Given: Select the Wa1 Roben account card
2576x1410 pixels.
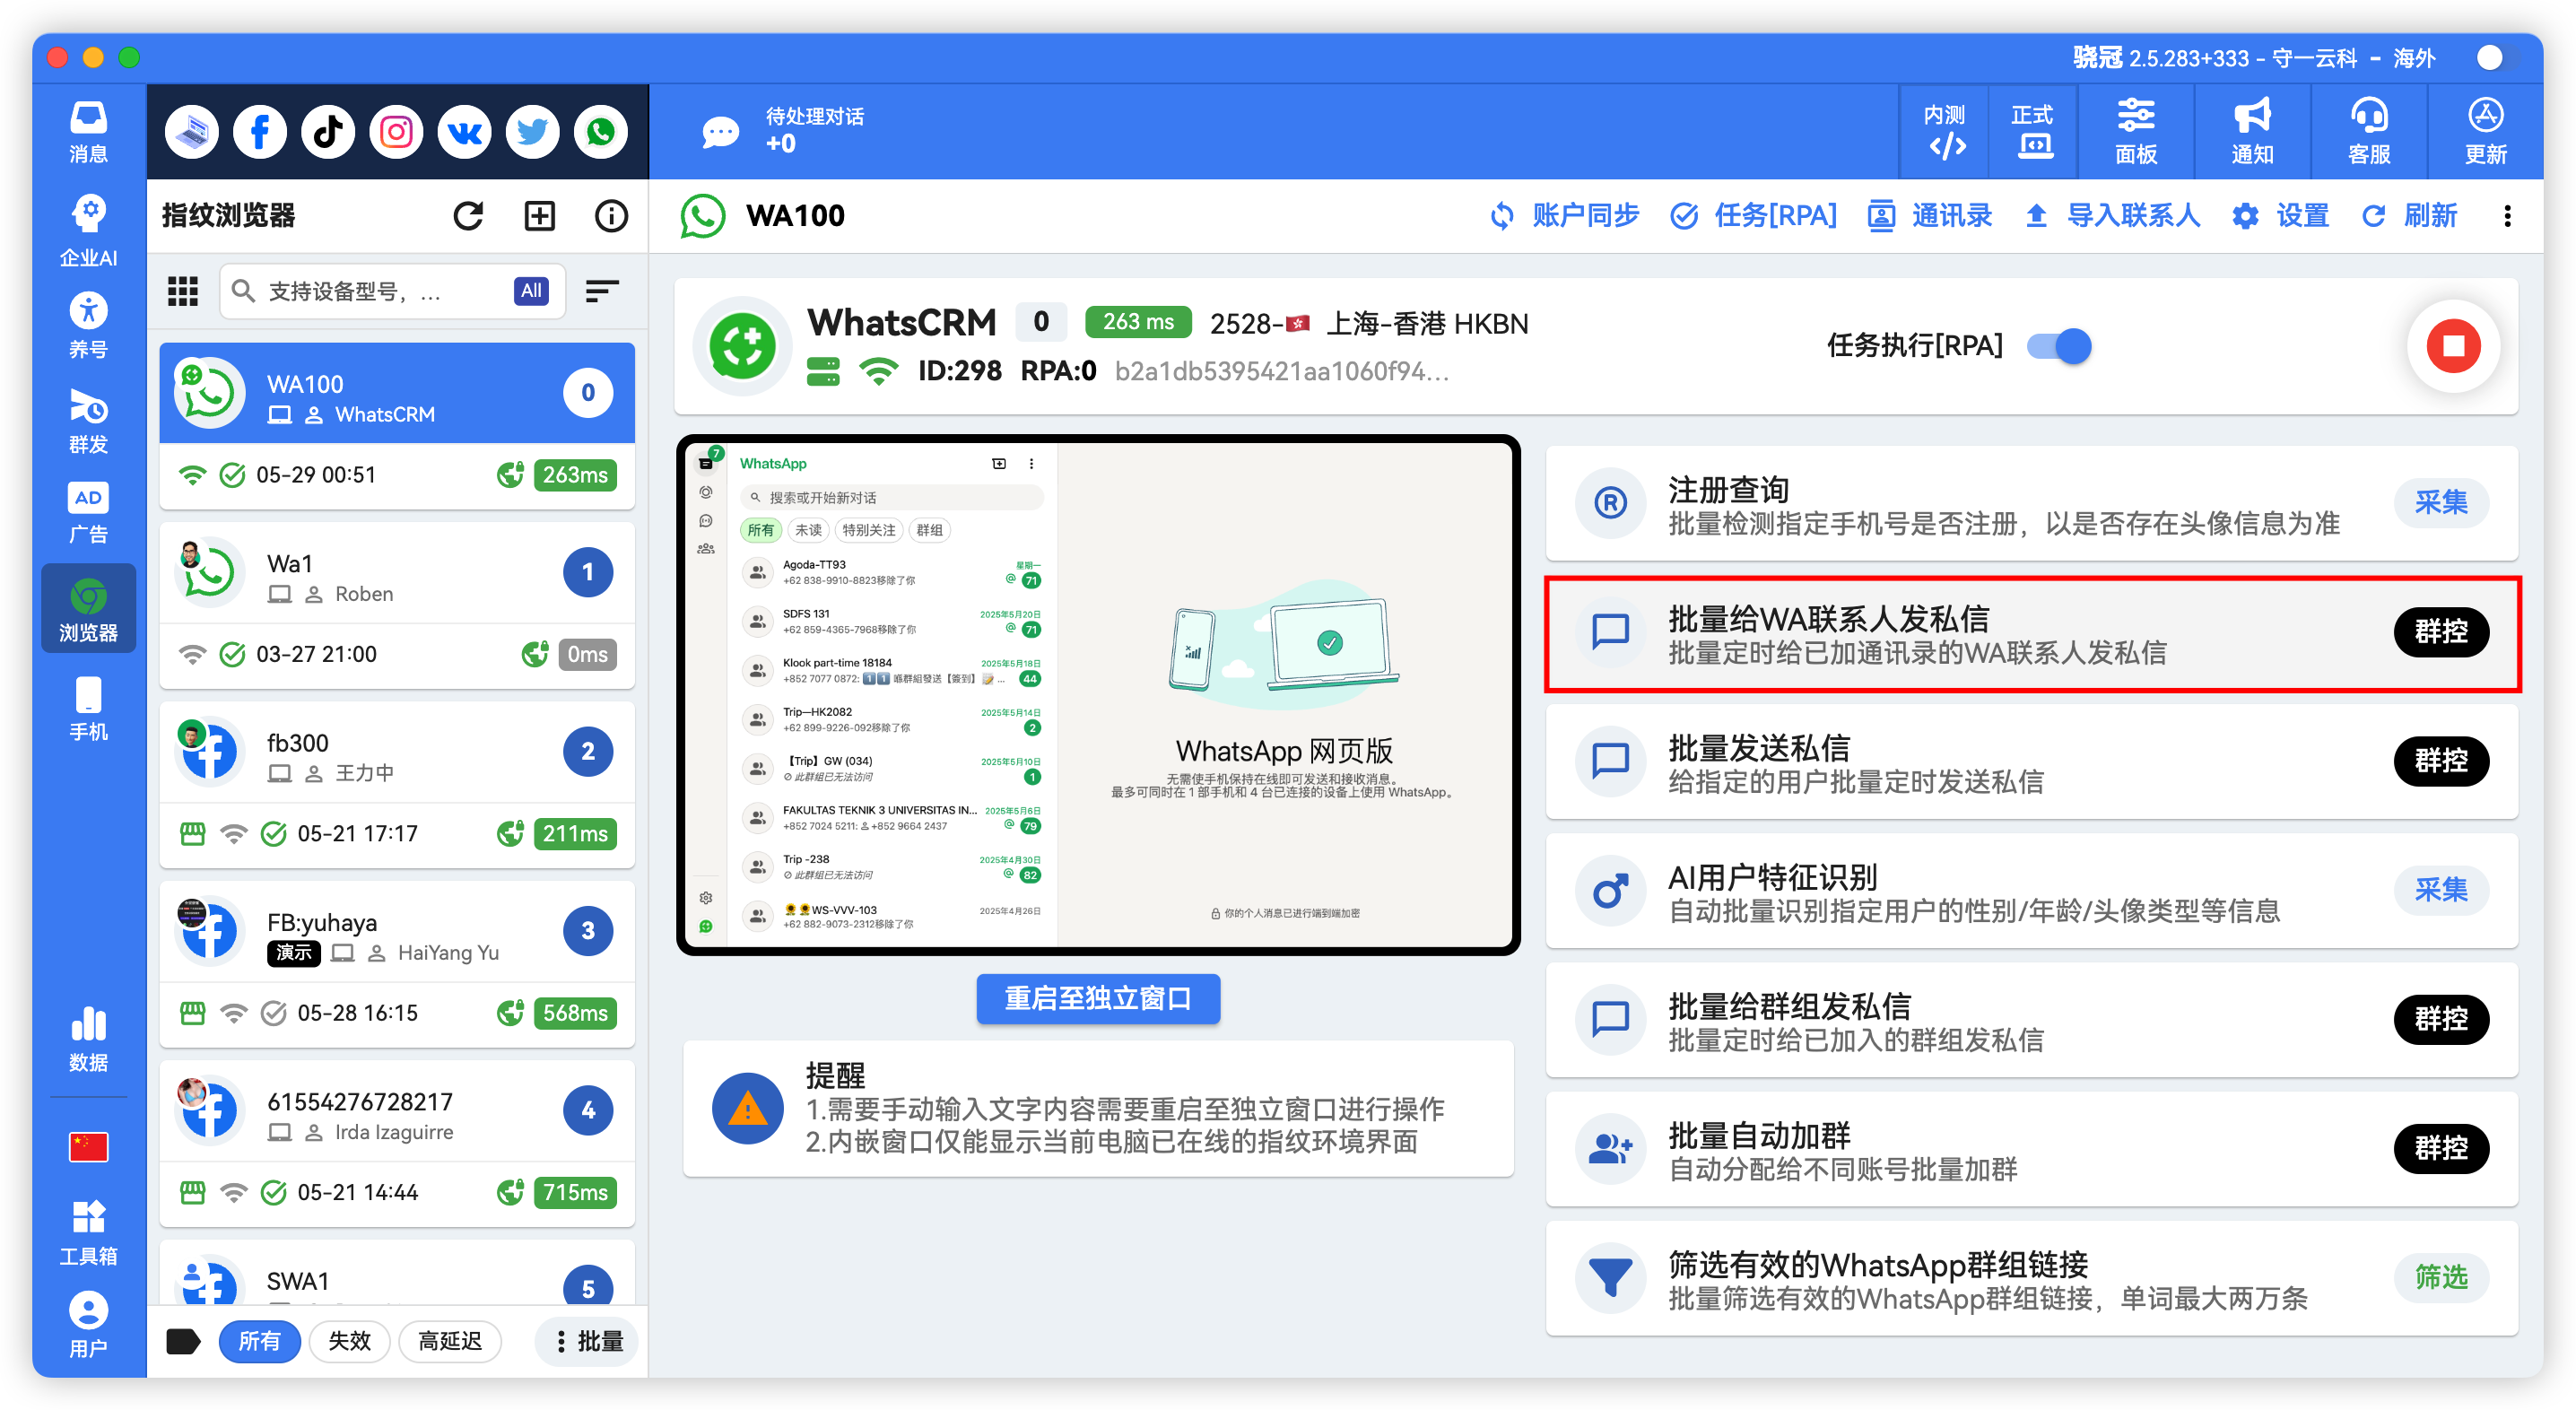Looking at the screenshot, I should [x=397, y=606].
